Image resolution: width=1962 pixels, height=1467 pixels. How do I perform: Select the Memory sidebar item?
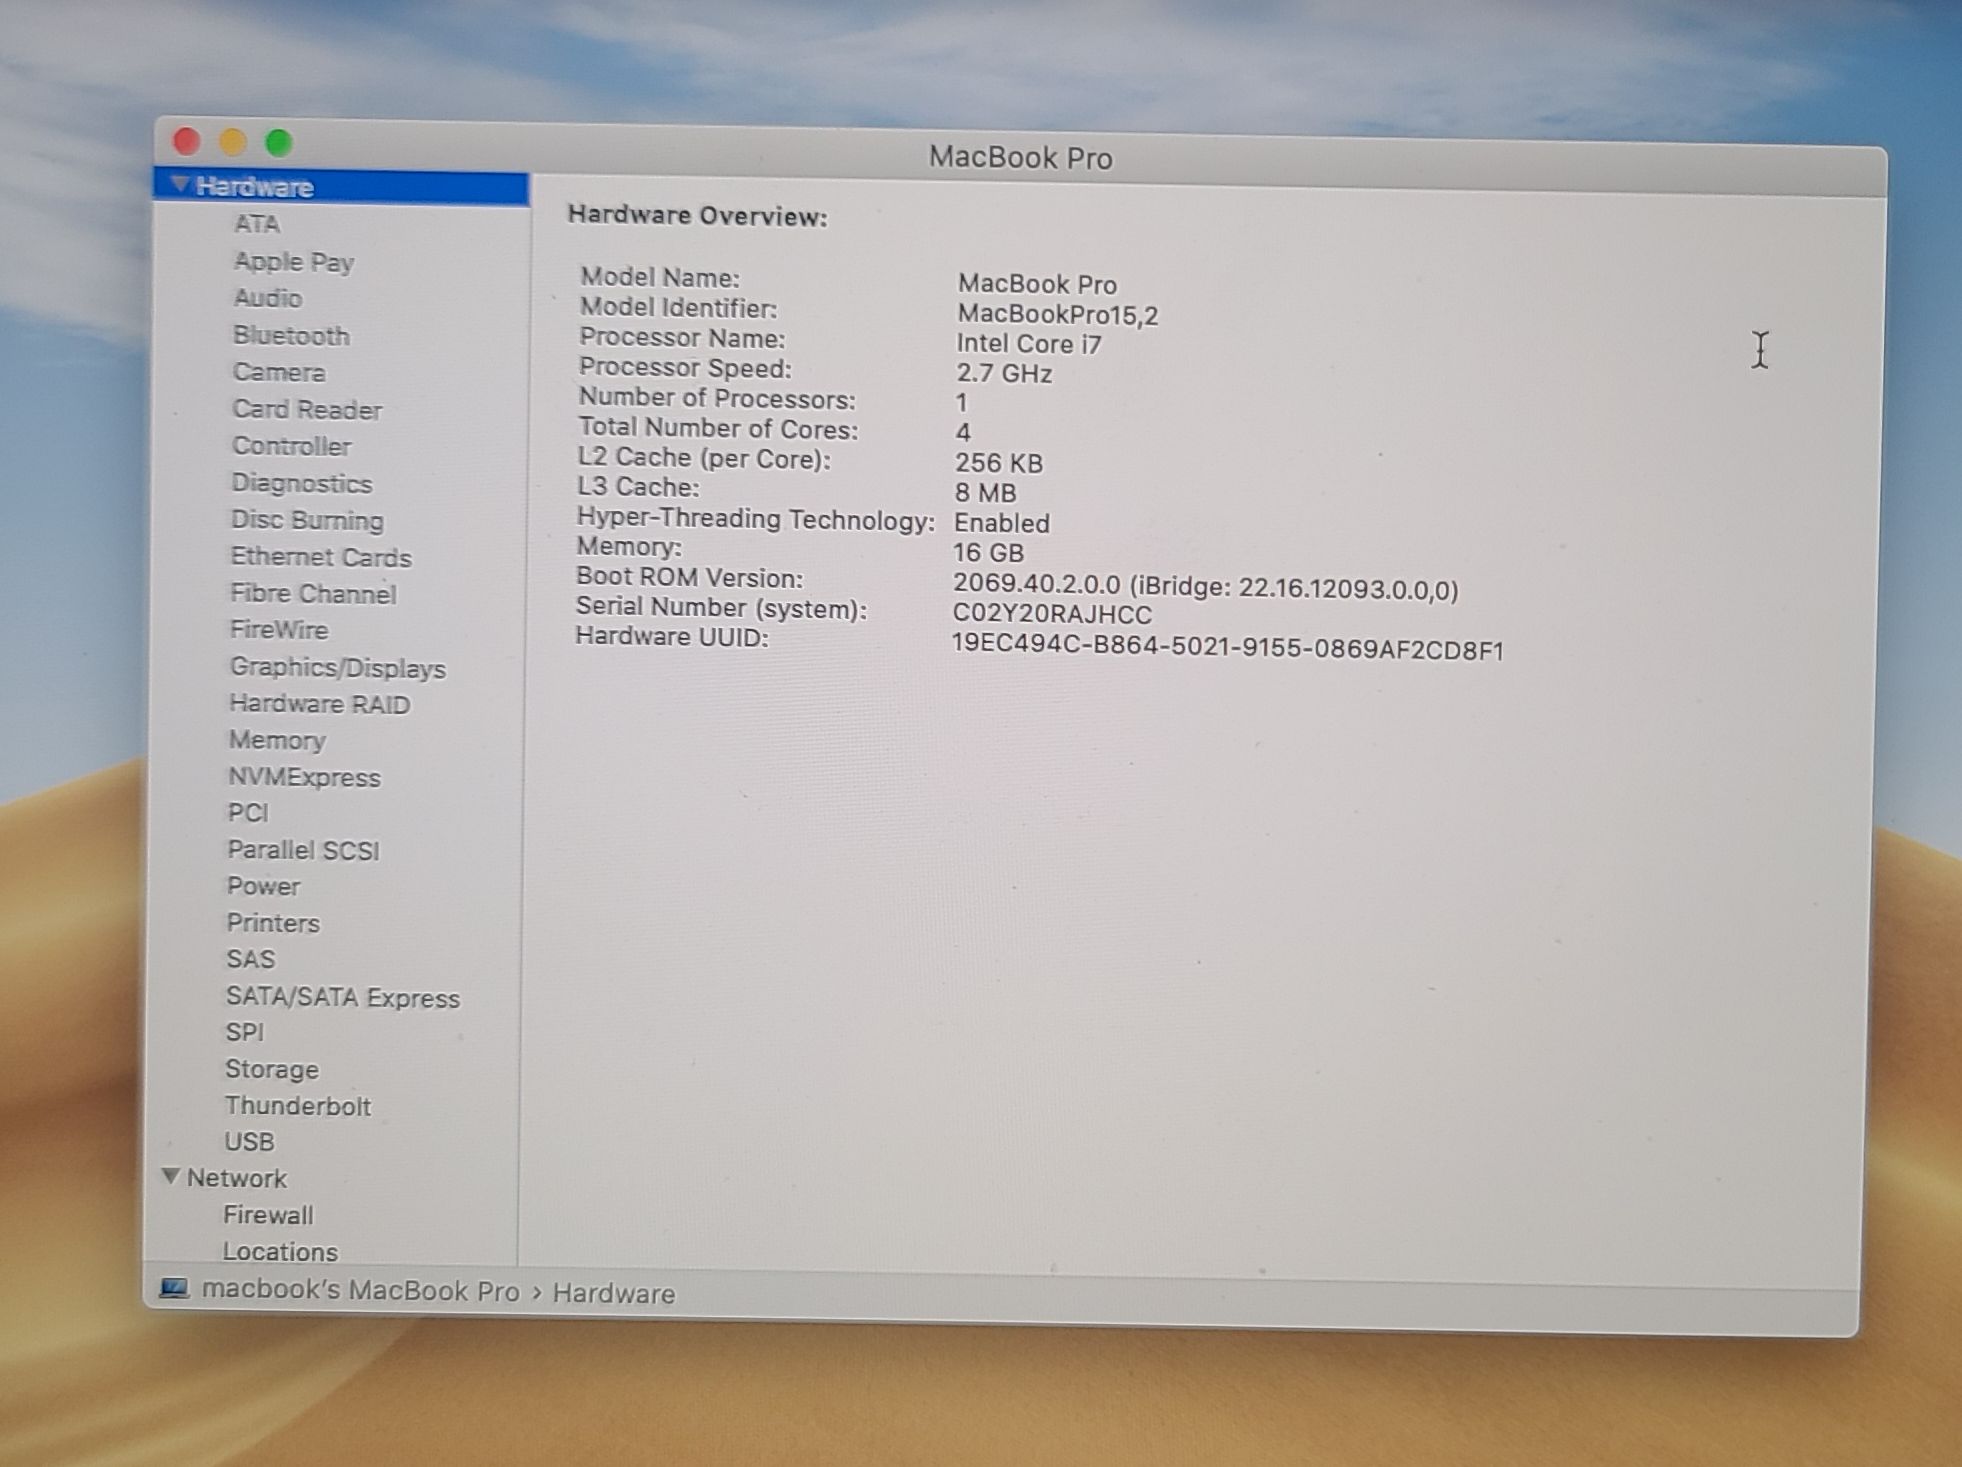277,741
